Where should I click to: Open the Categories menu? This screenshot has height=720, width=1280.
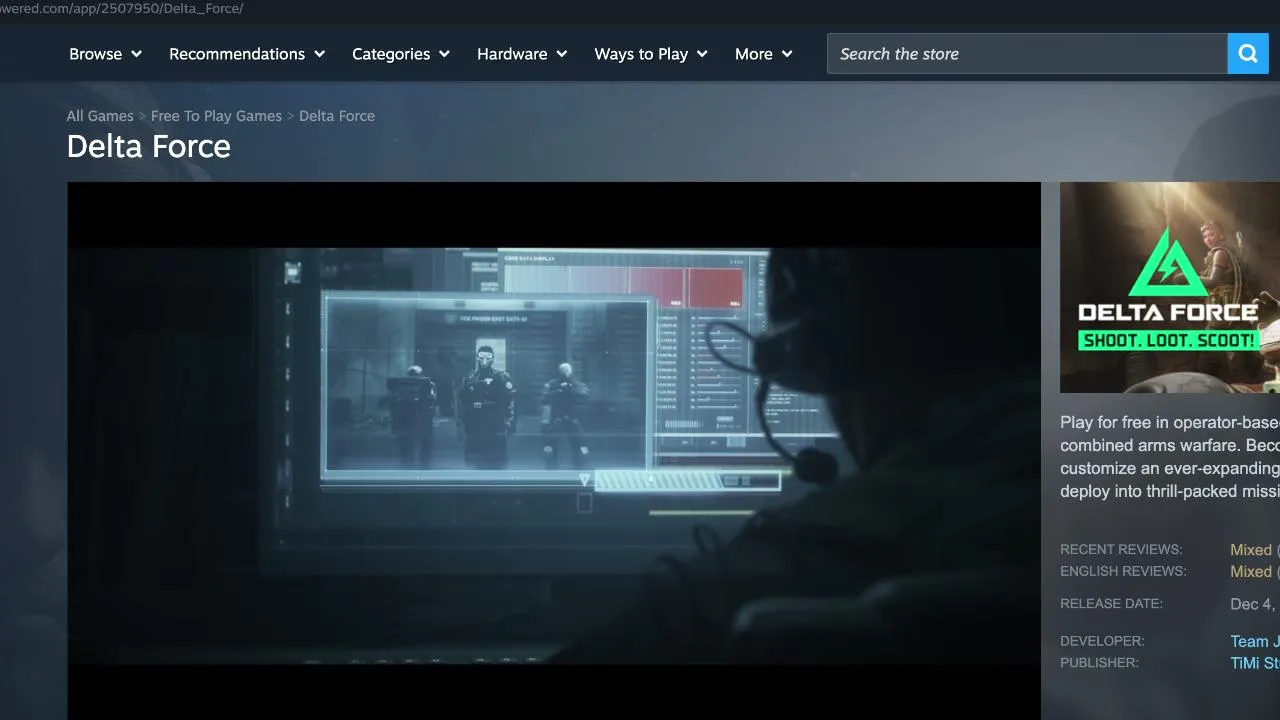(401, 54)
